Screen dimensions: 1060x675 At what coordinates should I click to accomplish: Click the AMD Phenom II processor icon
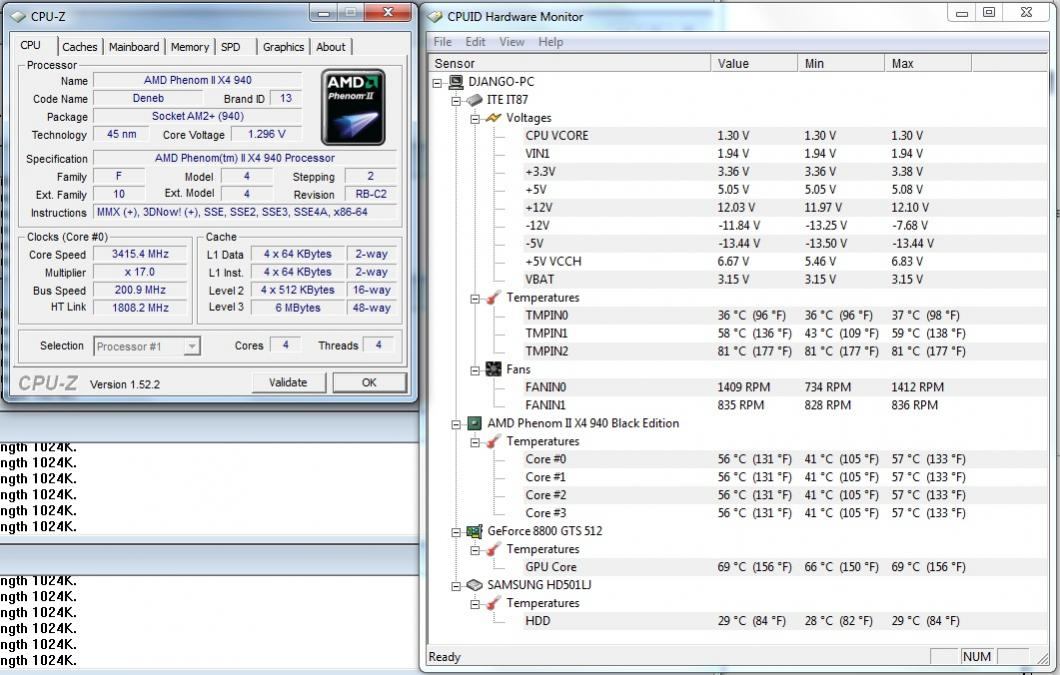click(x=475, y=423)
